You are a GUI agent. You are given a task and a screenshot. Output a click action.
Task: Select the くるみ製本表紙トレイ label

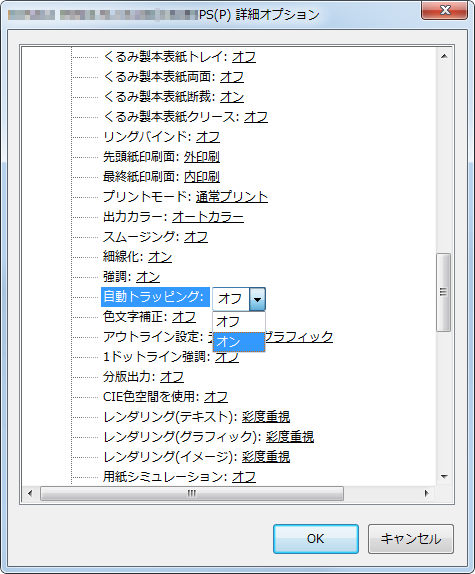coord(165,57)
